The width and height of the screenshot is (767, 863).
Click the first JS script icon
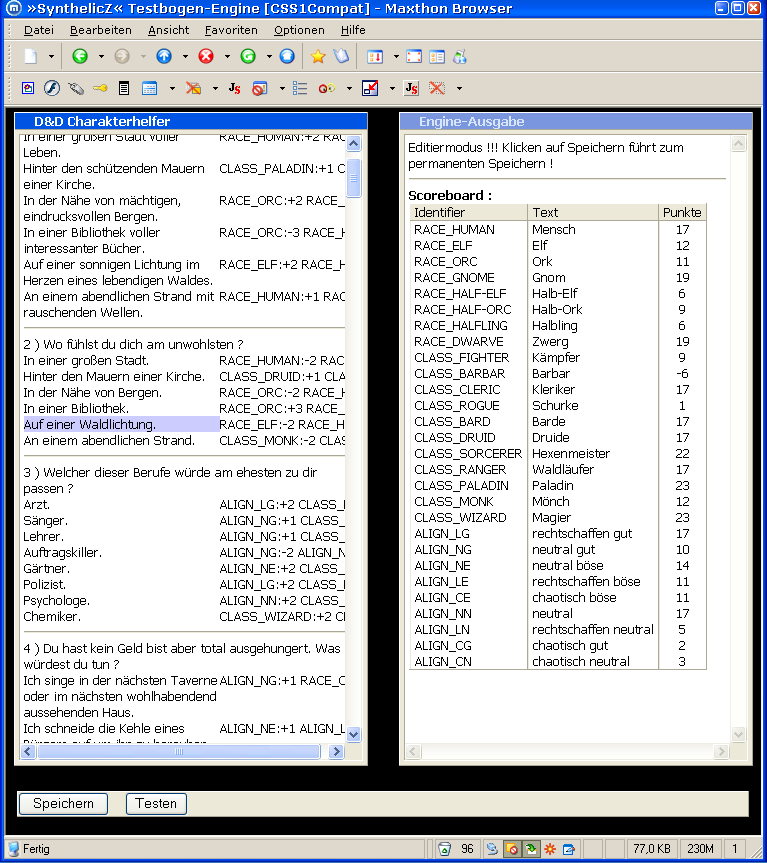point(234,88)
